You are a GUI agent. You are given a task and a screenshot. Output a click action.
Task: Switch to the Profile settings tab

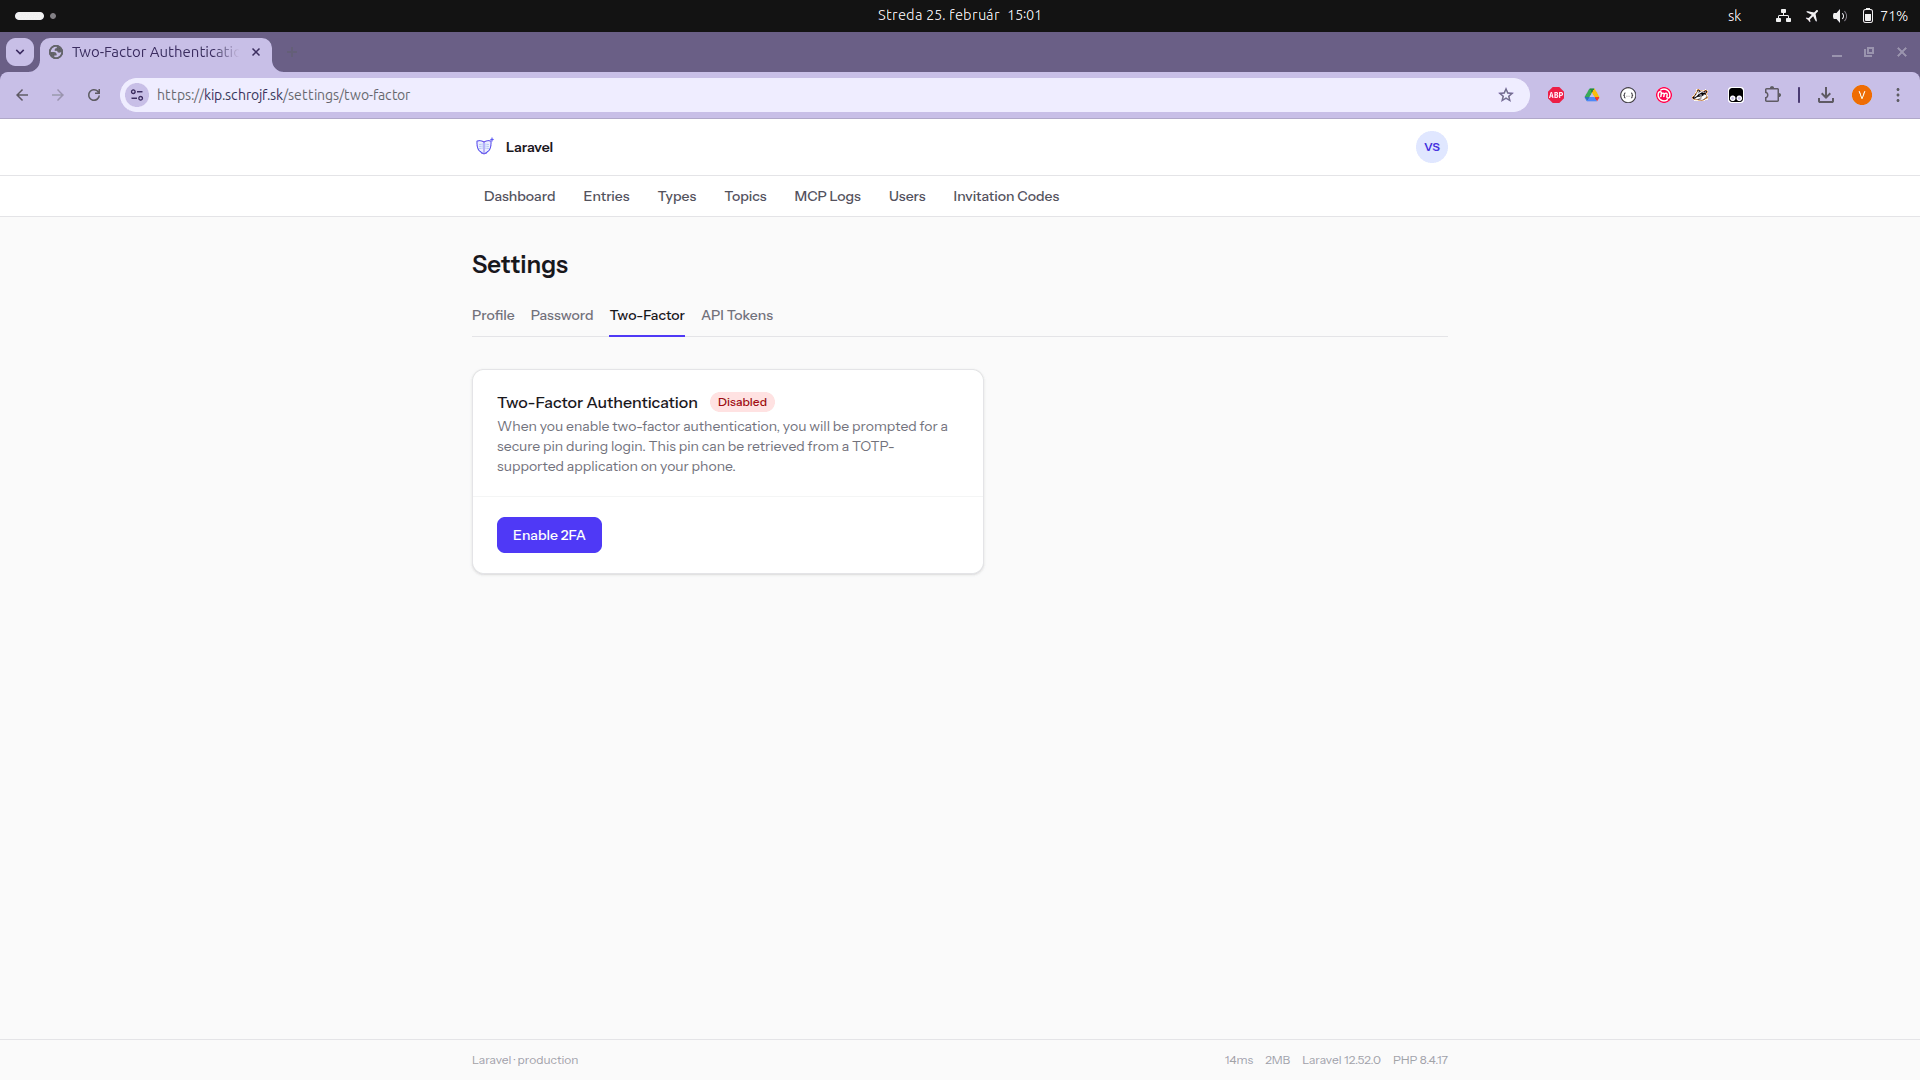click(493, 316)
